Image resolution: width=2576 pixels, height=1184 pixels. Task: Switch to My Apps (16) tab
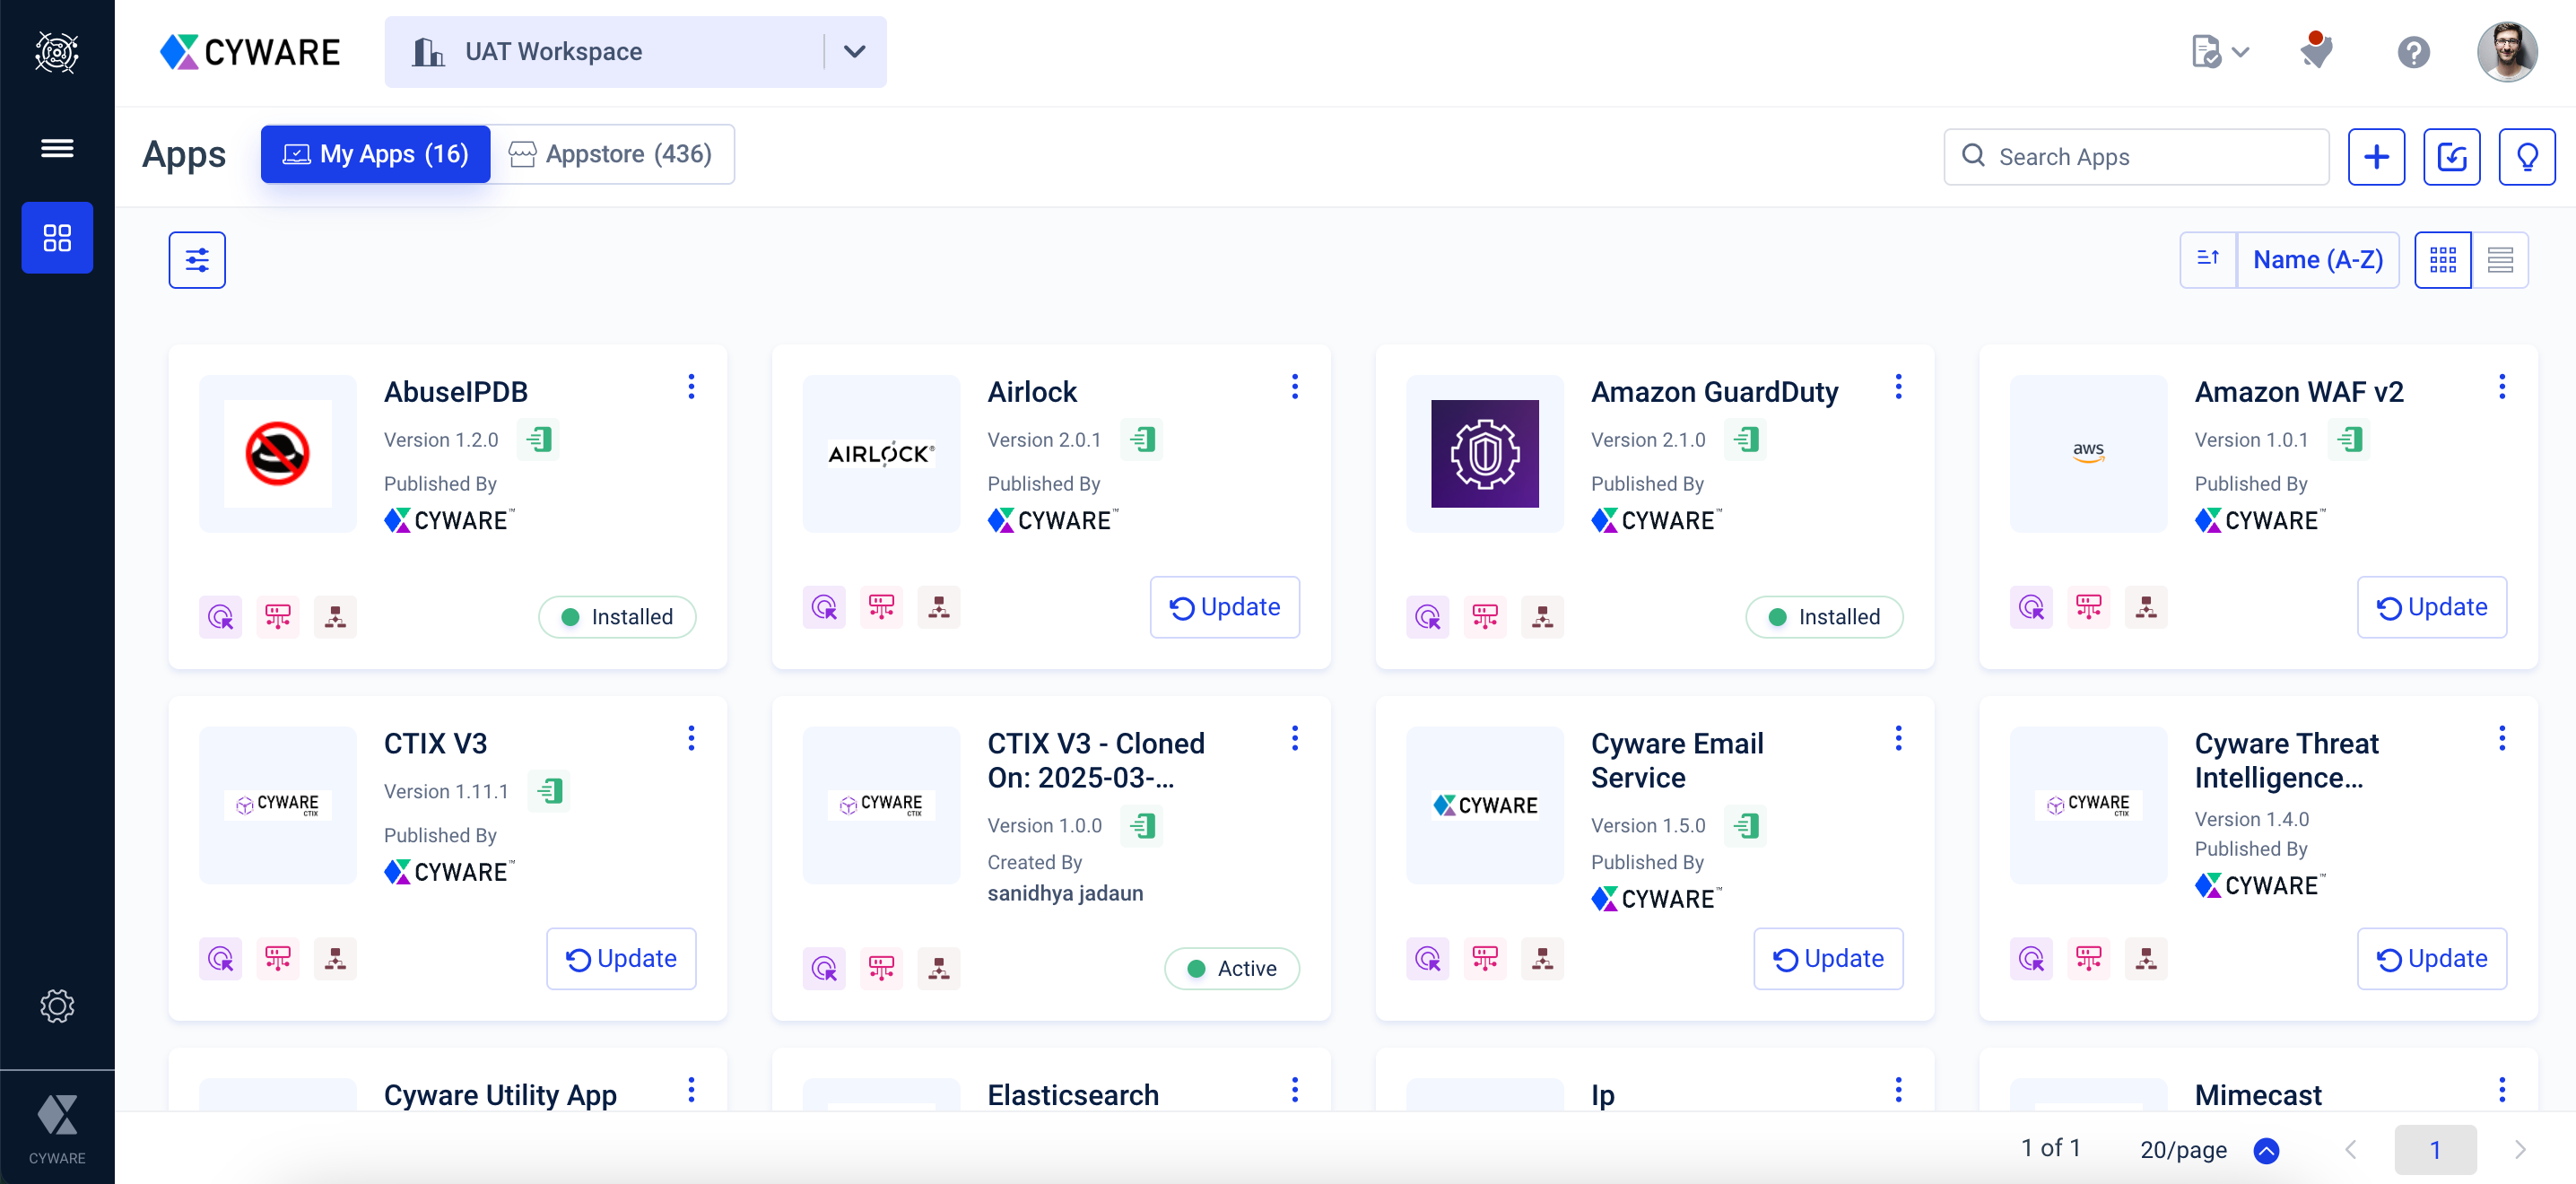click(x=375, y=154)
